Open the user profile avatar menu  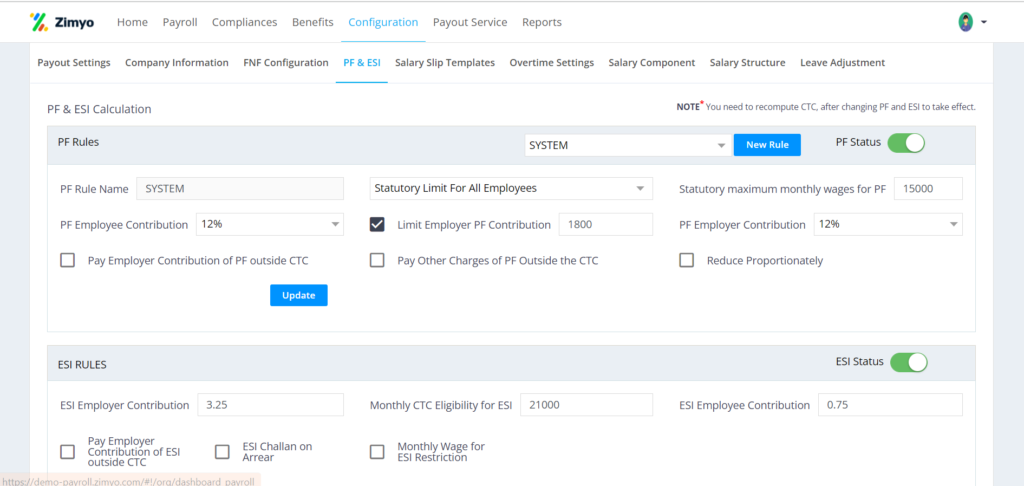[x=965, y=22]
